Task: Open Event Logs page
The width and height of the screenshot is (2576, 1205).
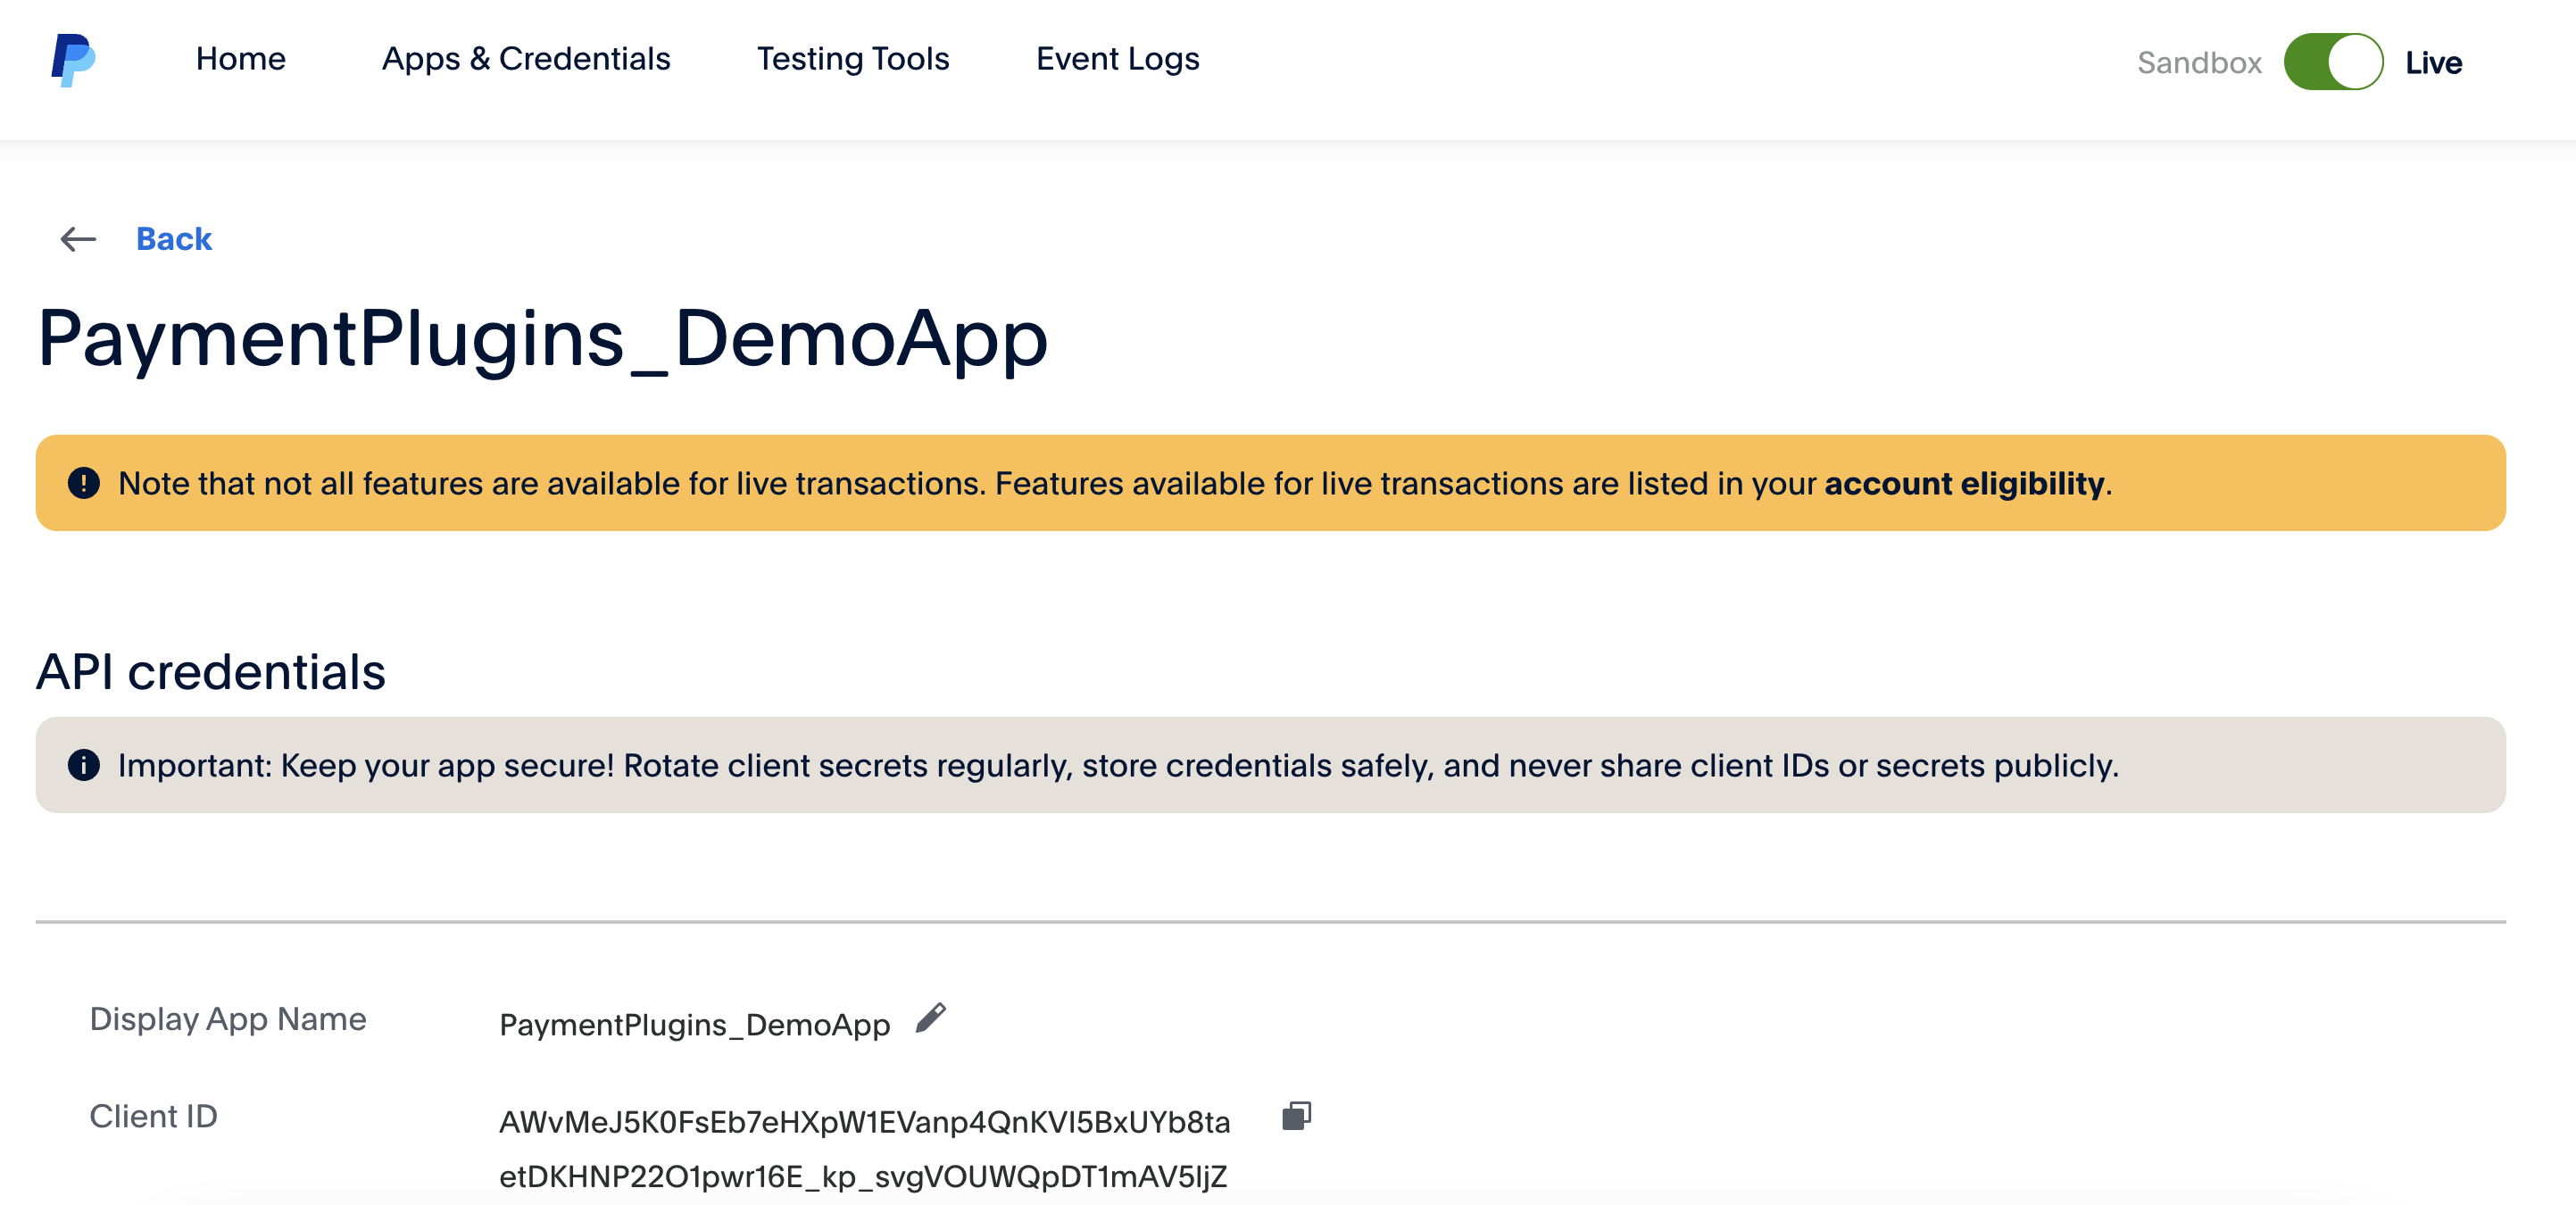Action: 1118,59
